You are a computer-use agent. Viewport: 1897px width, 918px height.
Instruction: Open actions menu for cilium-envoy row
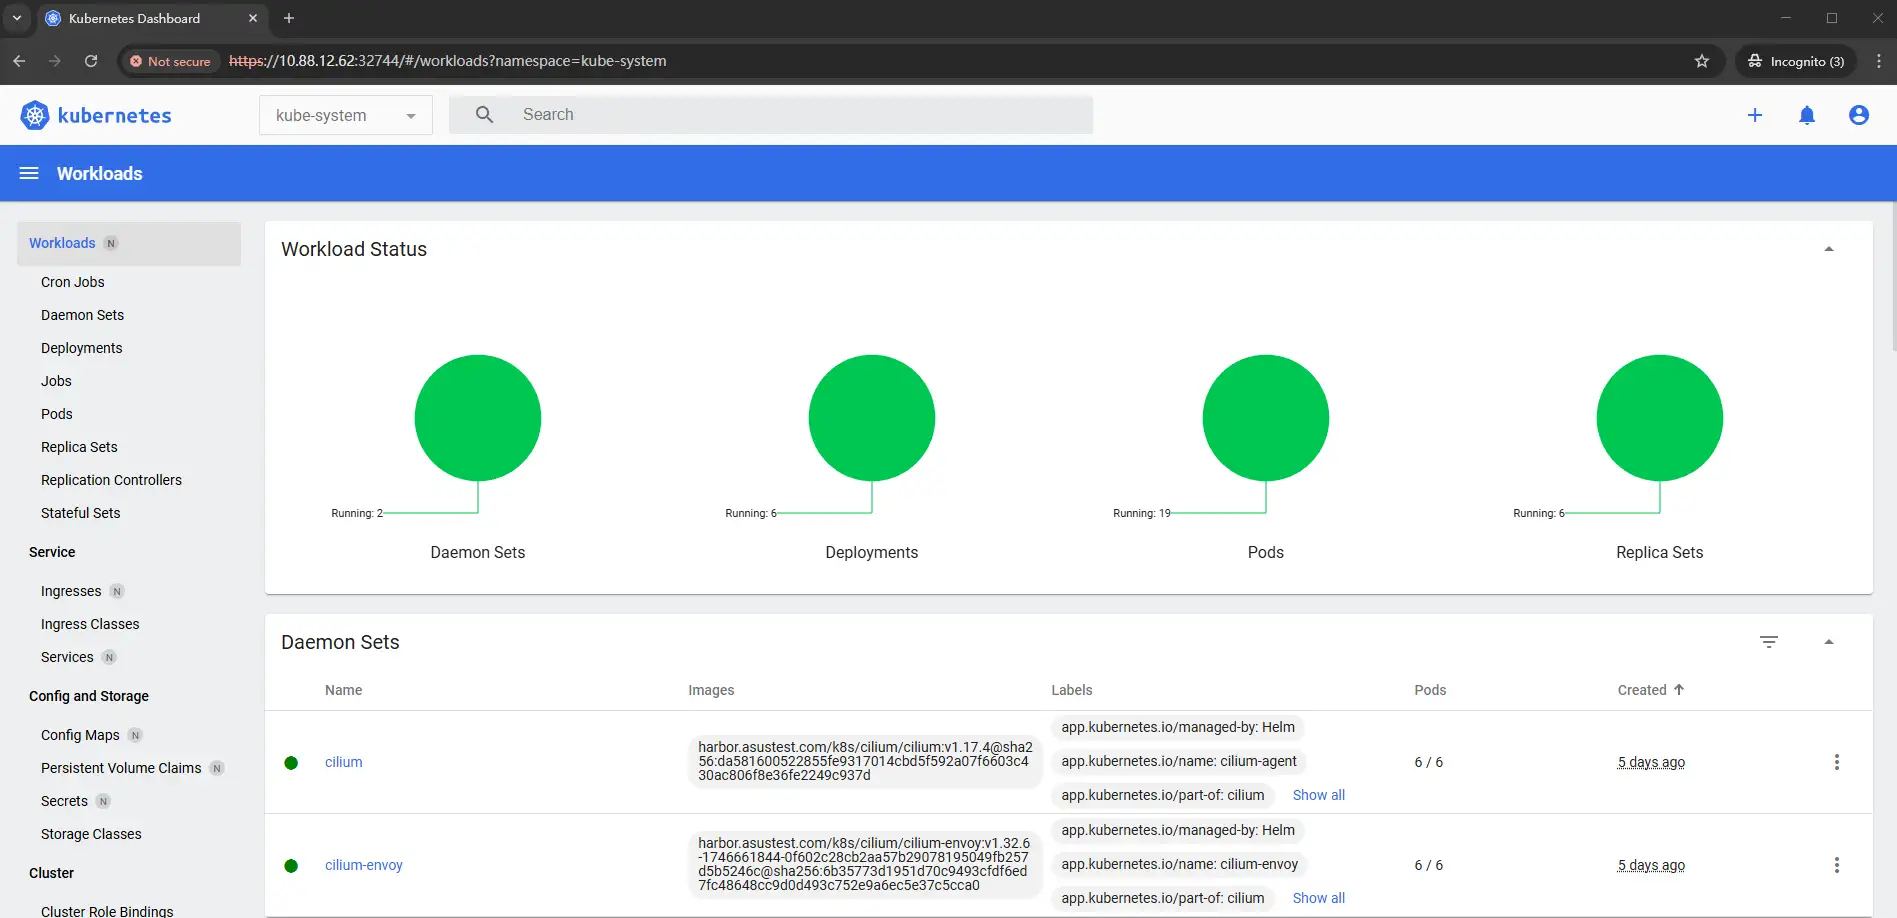pyautogui.click(x=1836, y=865)
